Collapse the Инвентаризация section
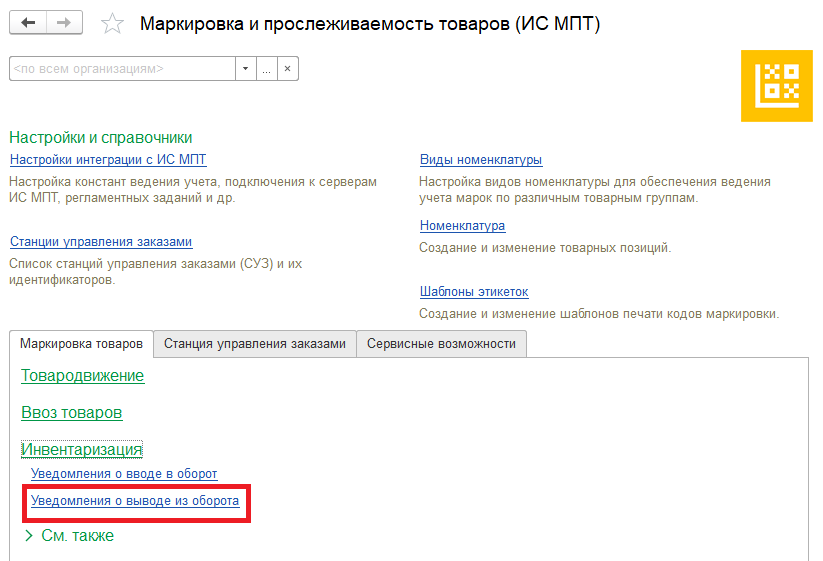823x561 pixels. click(x=82, y=449)
